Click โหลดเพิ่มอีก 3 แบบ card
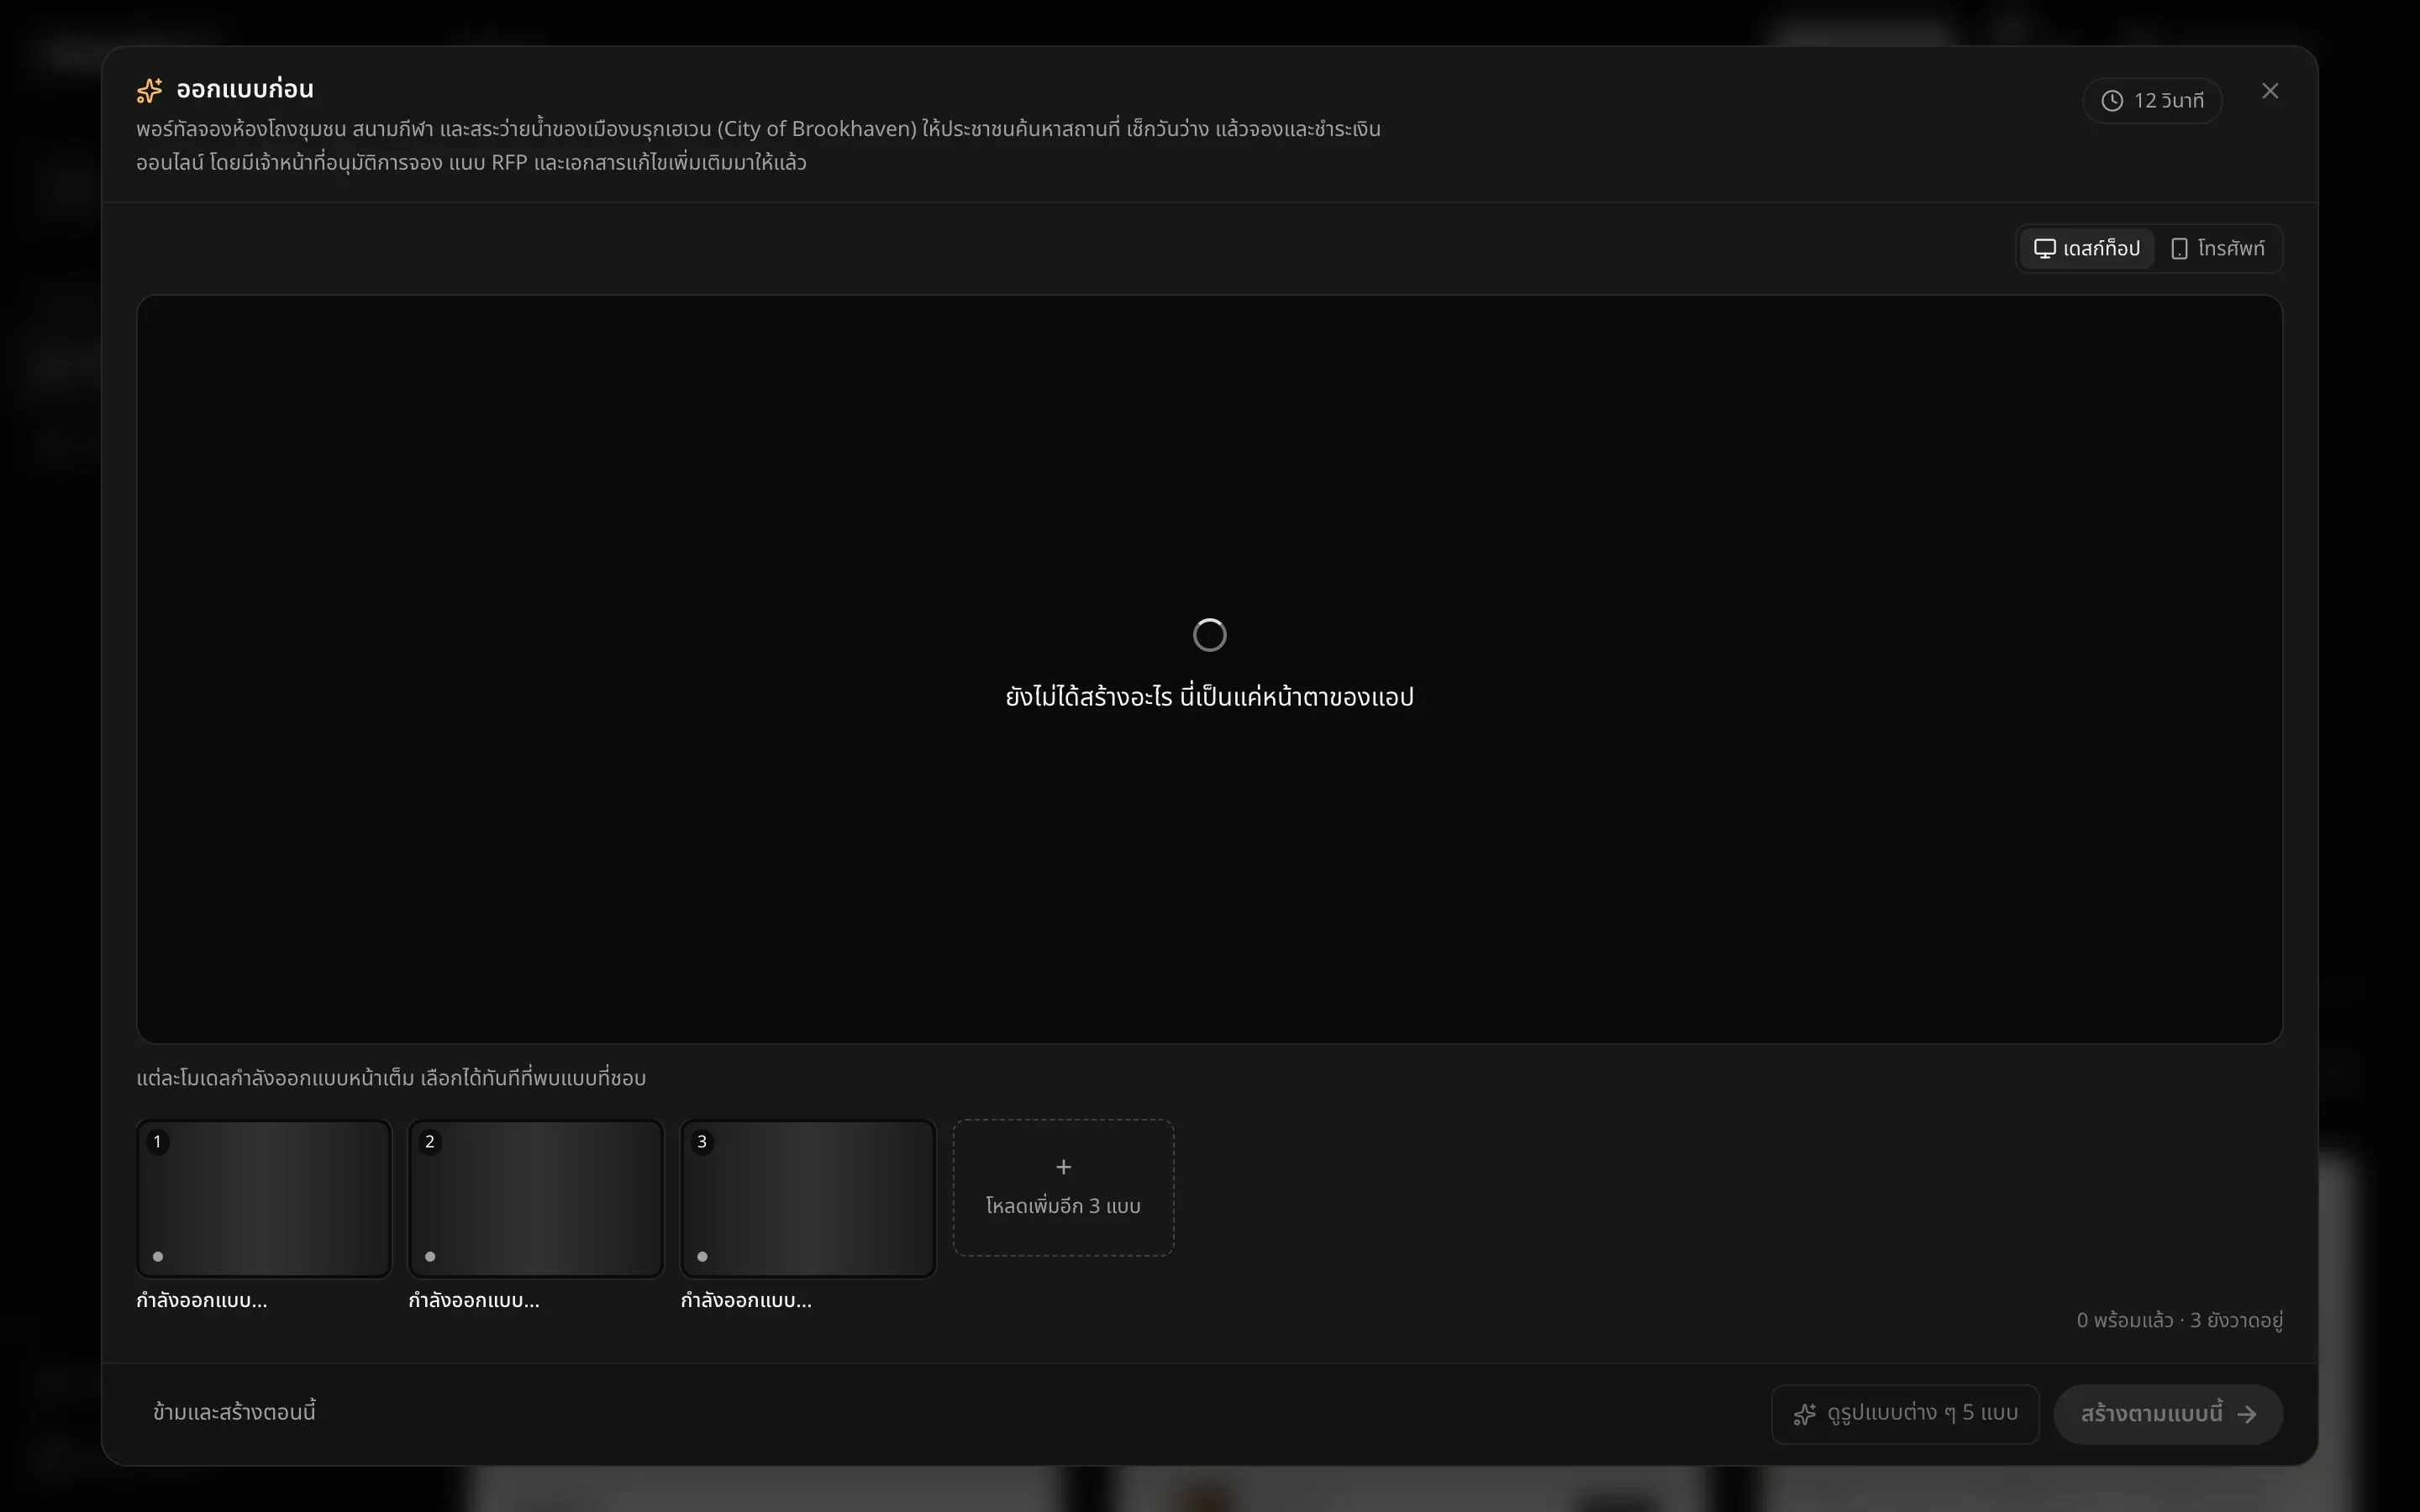 tap(1063, 1187)
